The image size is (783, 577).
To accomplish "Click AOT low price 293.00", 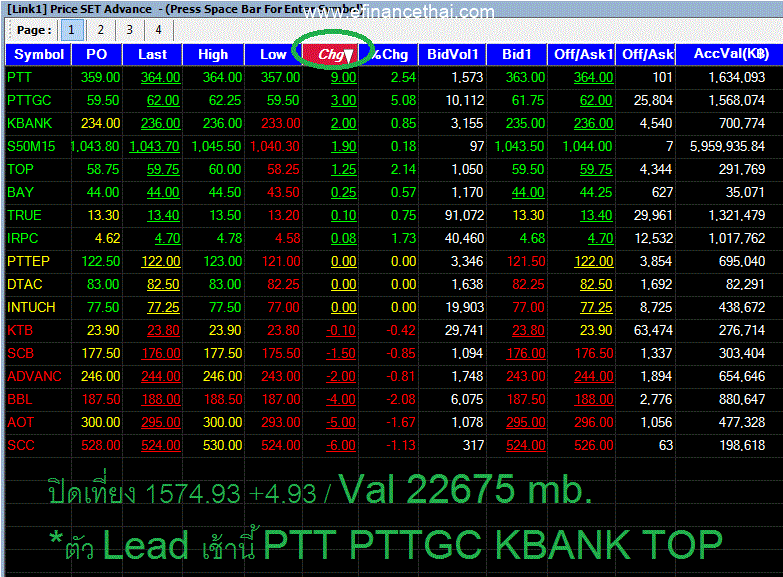I will coord(281,422).
